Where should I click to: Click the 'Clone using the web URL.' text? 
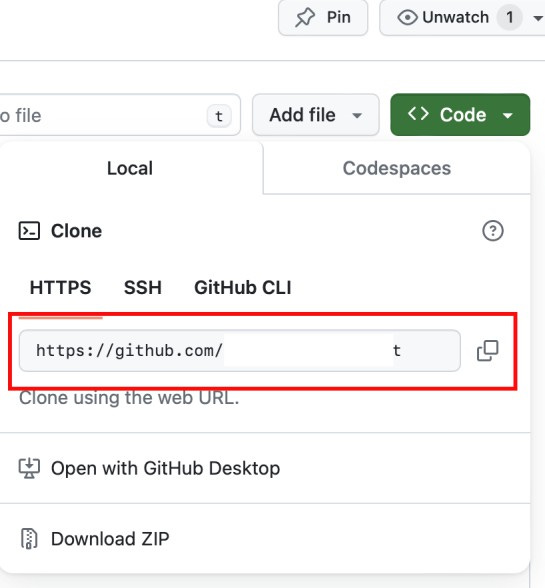[129, 398]
